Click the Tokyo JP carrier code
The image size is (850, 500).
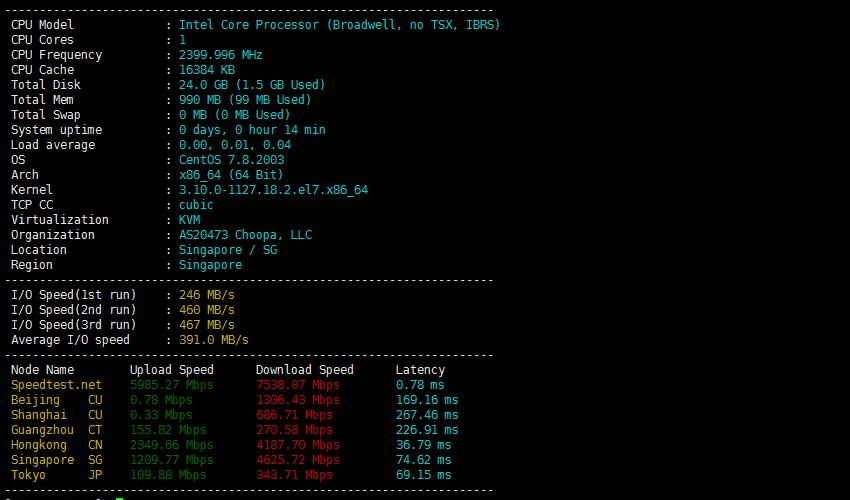pyautogui.click(x=95, y=475)
